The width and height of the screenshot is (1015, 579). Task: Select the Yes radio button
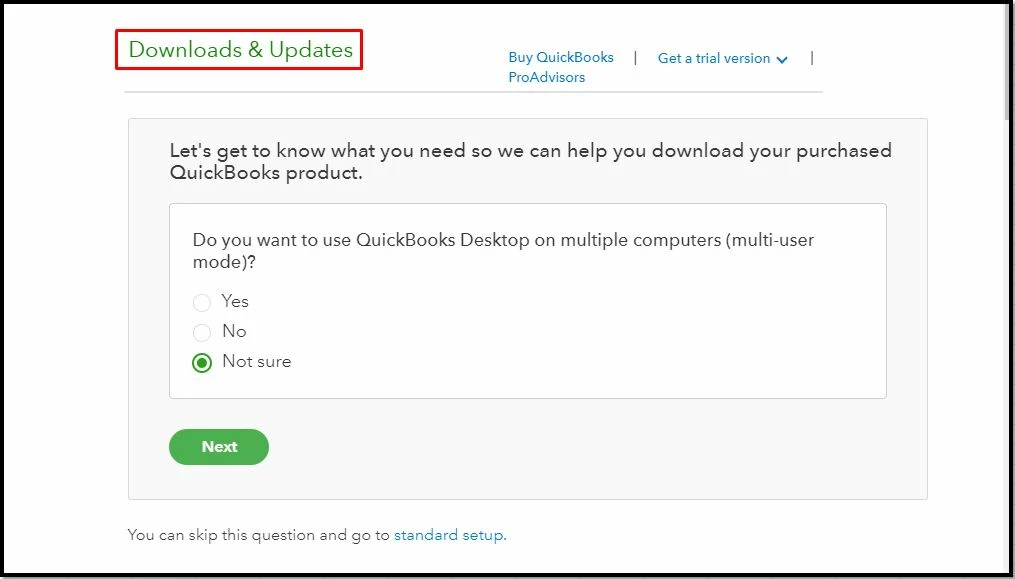[202, 302]
